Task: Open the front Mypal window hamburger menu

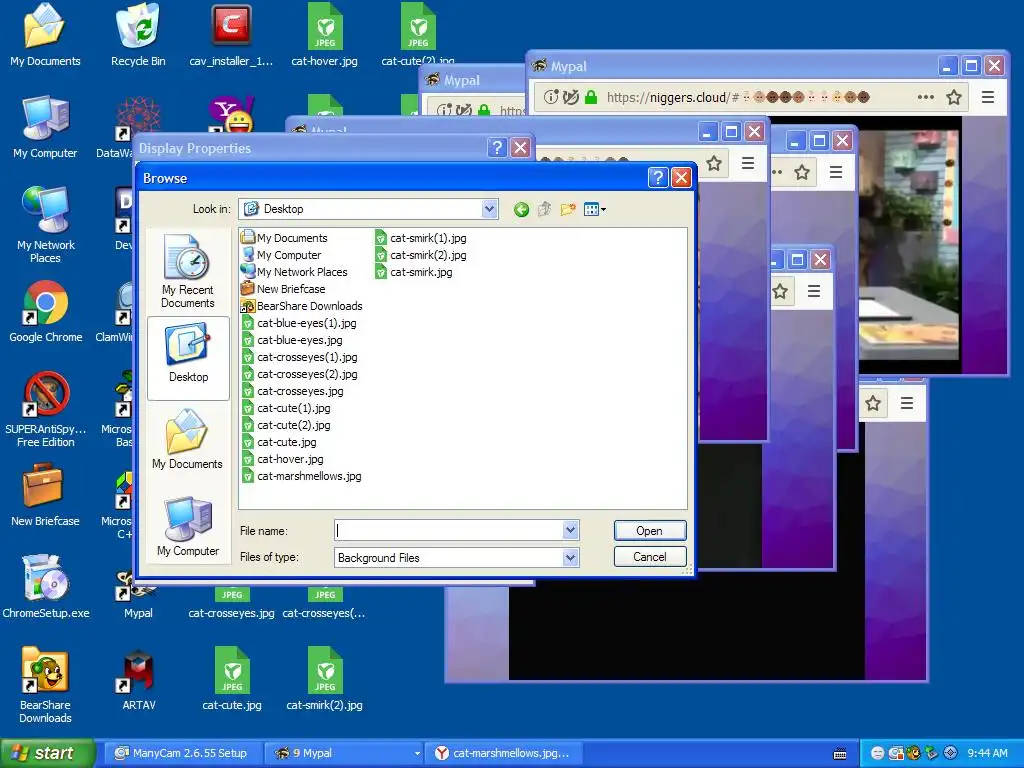Action: (988, 97)
